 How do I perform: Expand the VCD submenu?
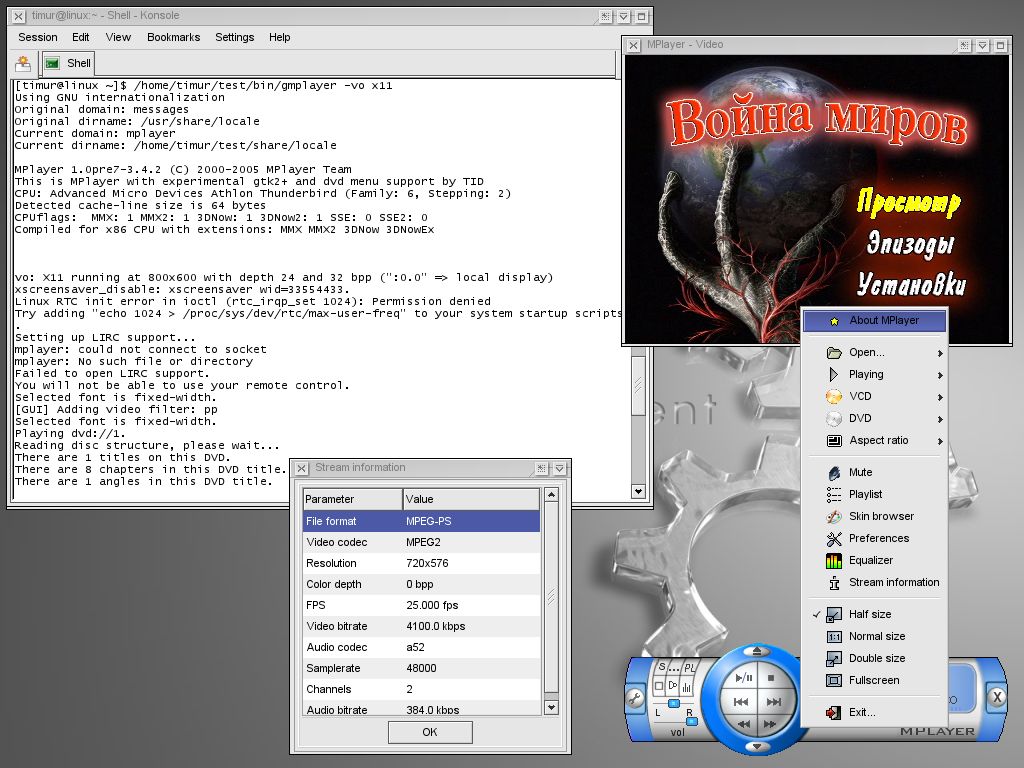pos(874,396)
